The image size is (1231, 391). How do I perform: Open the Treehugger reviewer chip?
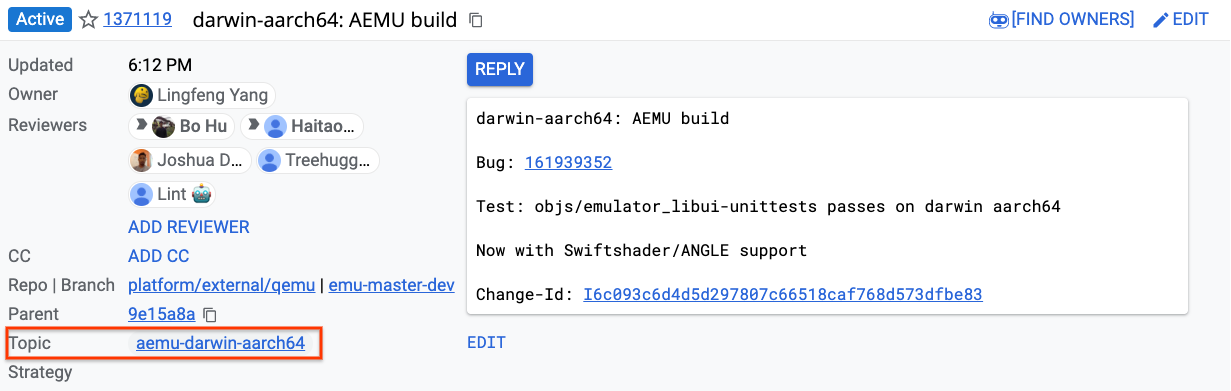pyautogui.click(x=318, y=160)
